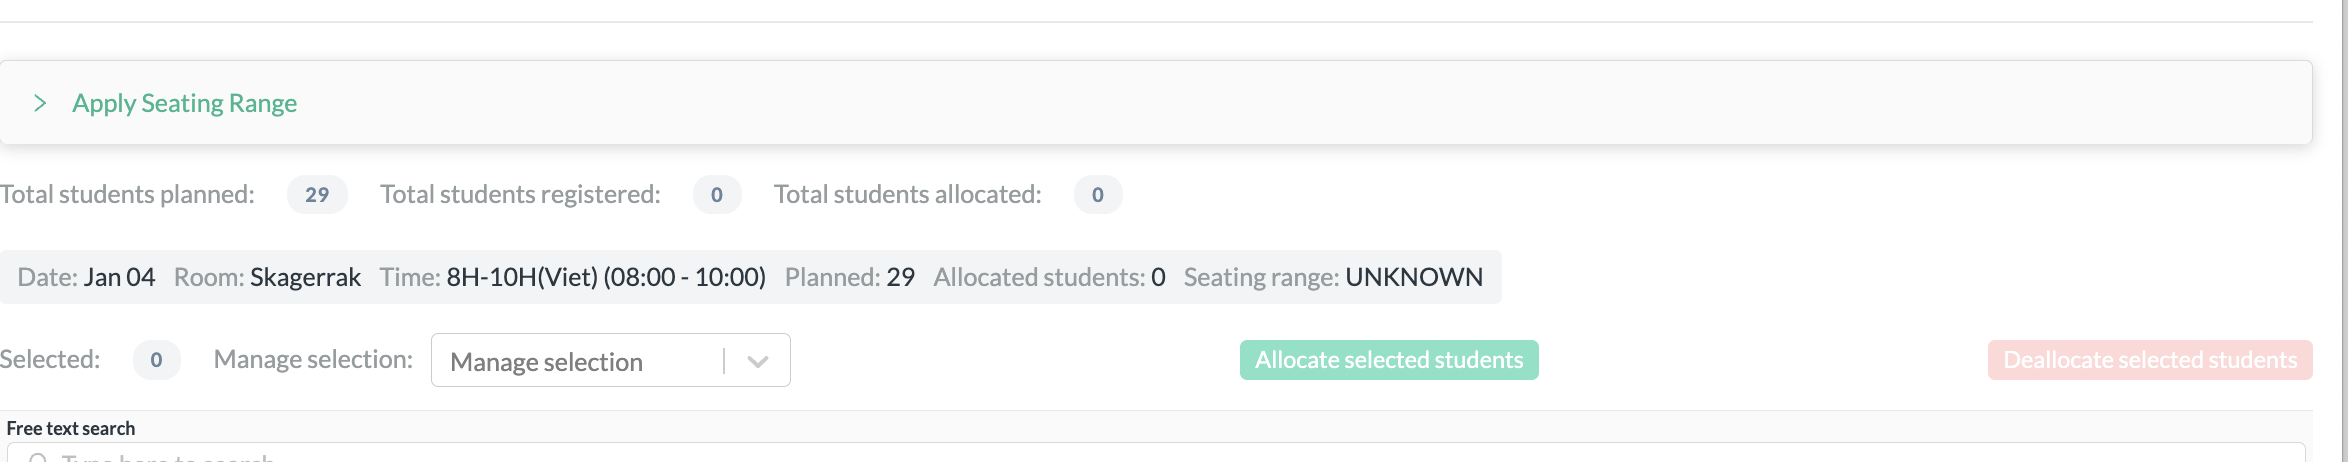Expand the chevron beside Apply Seating Range

point(40,103)
